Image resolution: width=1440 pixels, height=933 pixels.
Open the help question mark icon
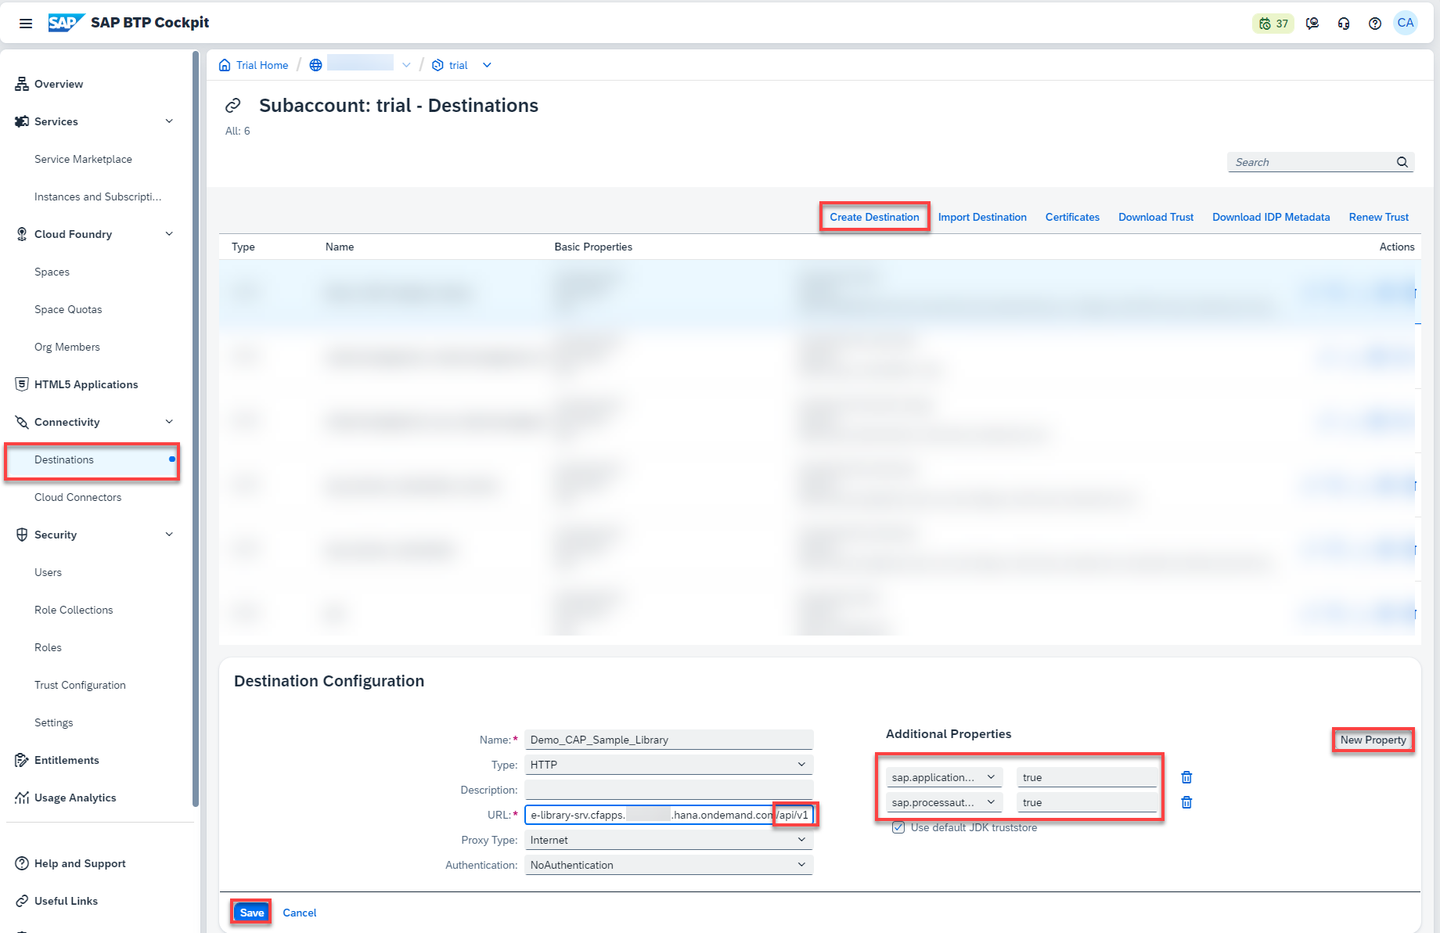pyautogui.click(x=1375, y=23)
